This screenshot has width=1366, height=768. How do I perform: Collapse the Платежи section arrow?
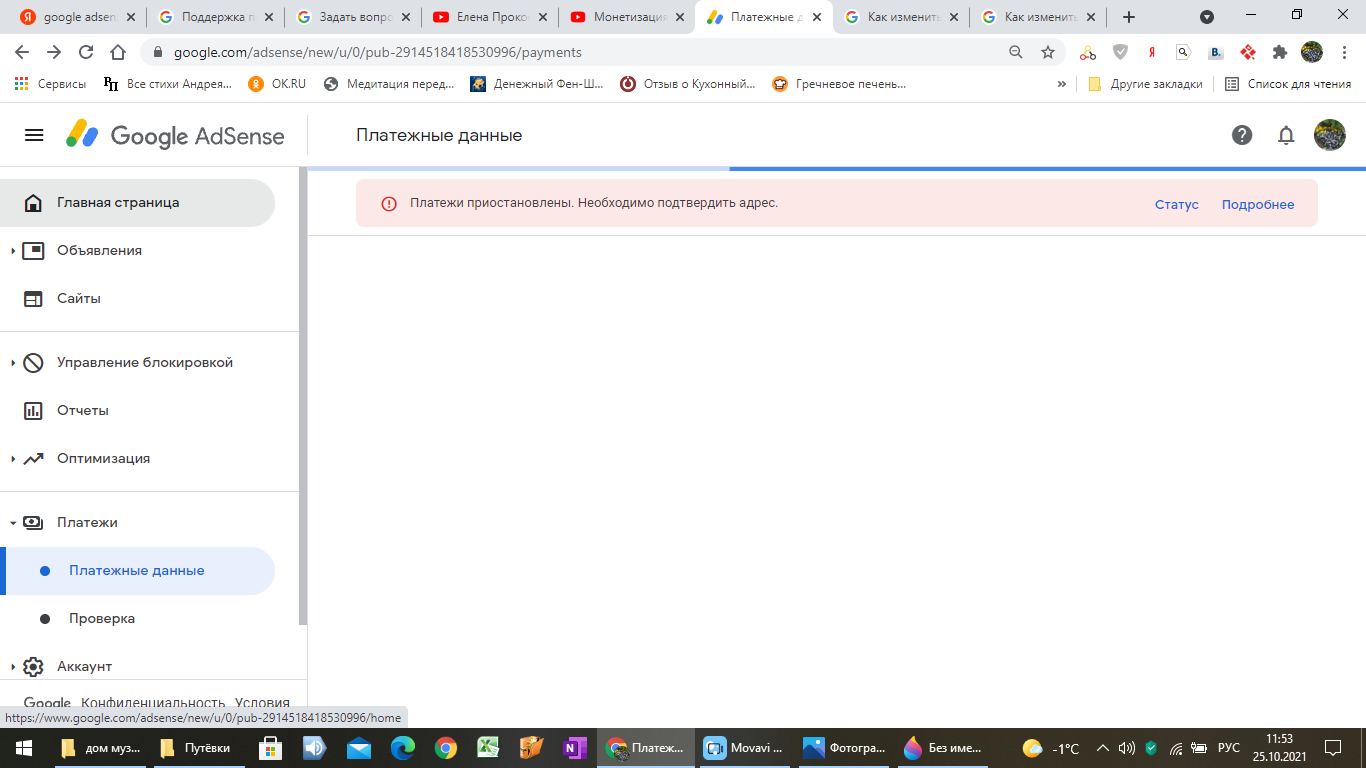click(13, 523)
